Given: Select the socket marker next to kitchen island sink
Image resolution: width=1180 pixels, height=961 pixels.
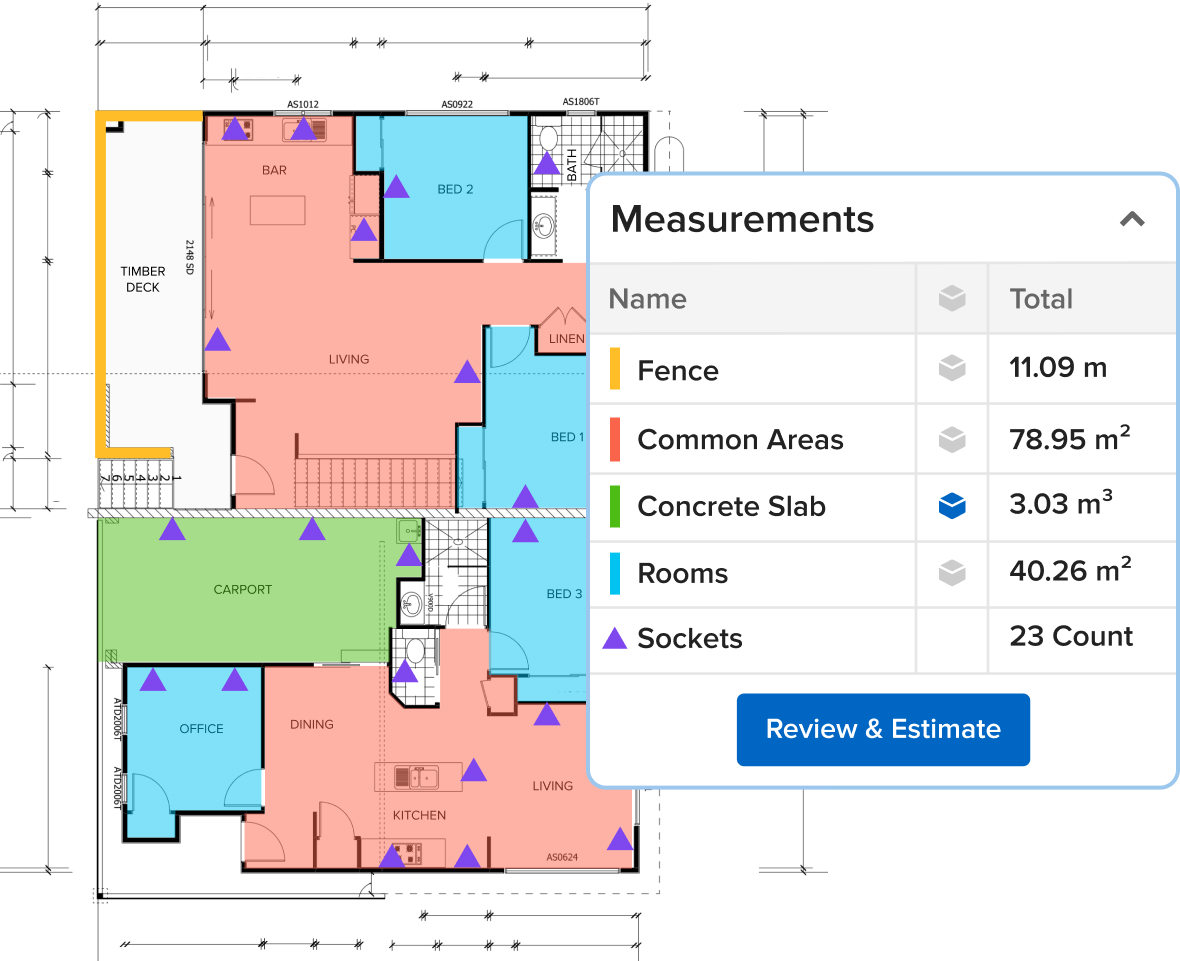Looking at the screenshot, I should [x=473, y=770].
